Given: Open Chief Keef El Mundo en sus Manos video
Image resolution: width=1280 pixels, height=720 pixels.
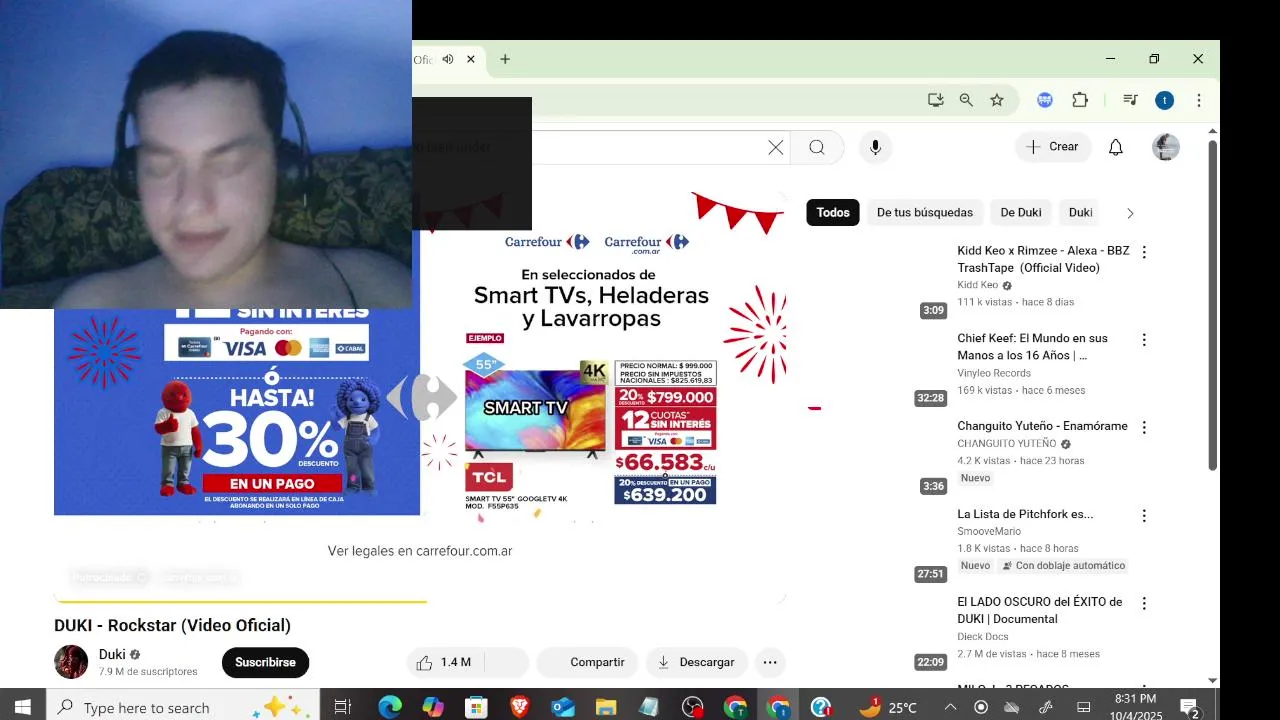Looking at the screenshot, I should click(x=1032, y=347).
